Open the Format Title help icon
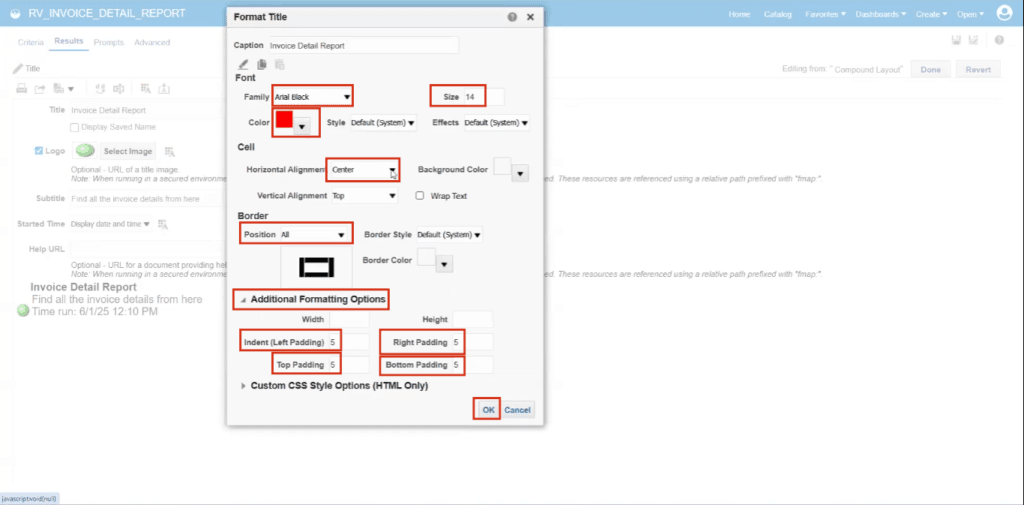Screen dimensions: 1024x505 click(513, 17)
